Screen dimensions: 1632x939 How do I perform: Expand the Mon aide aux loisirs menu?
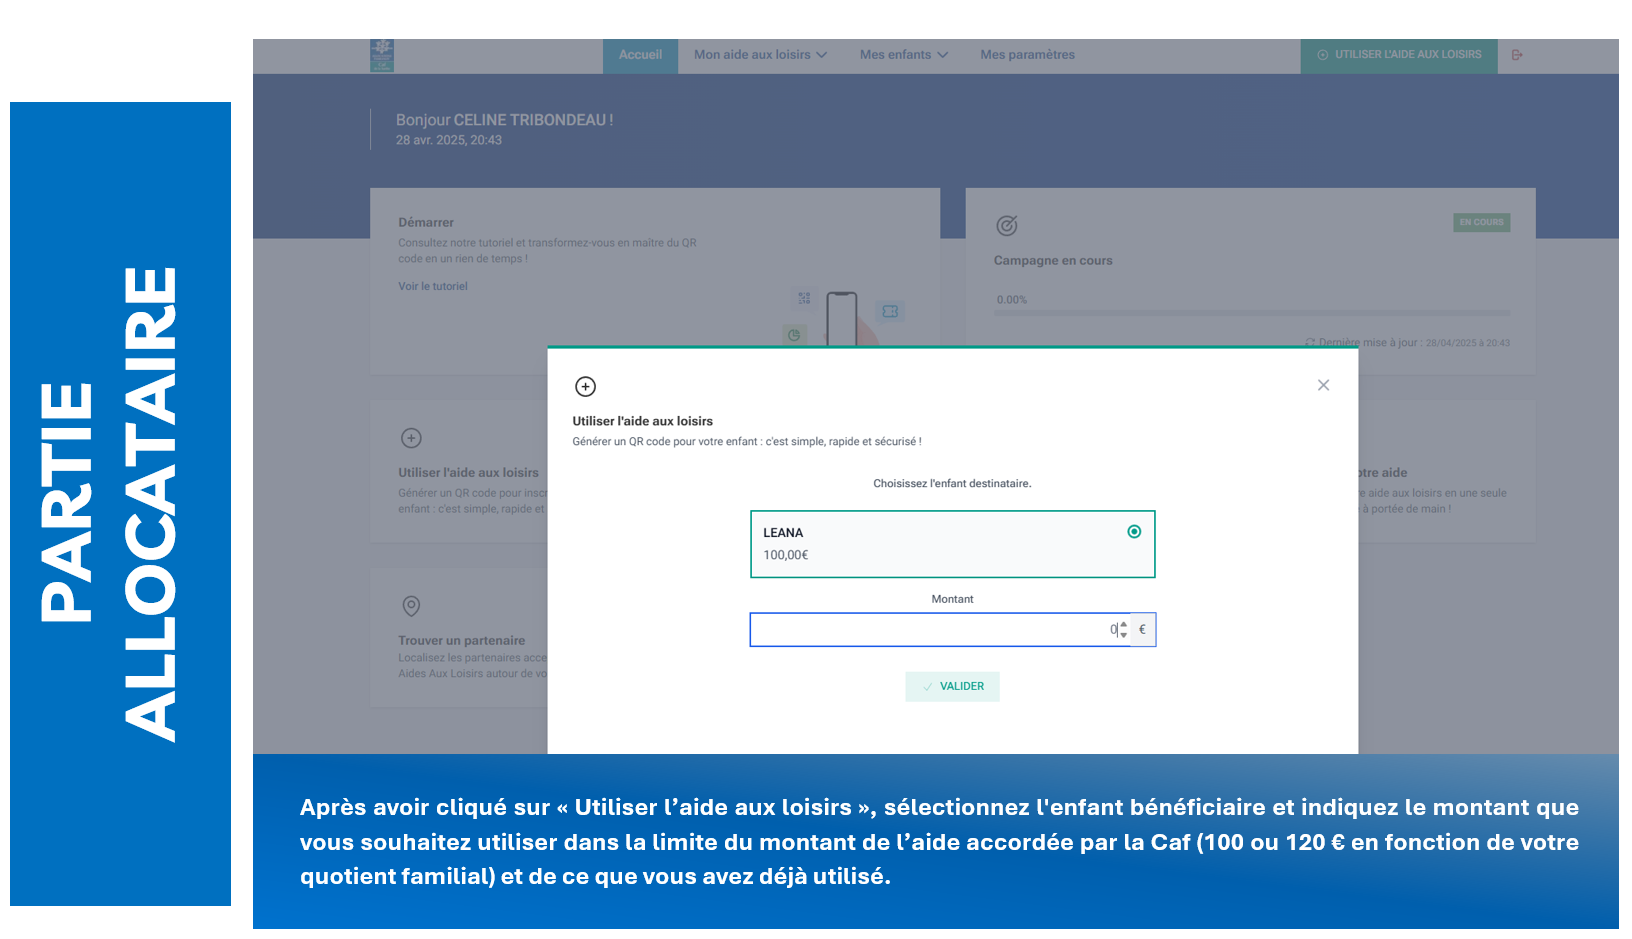(x=760, y=55)
